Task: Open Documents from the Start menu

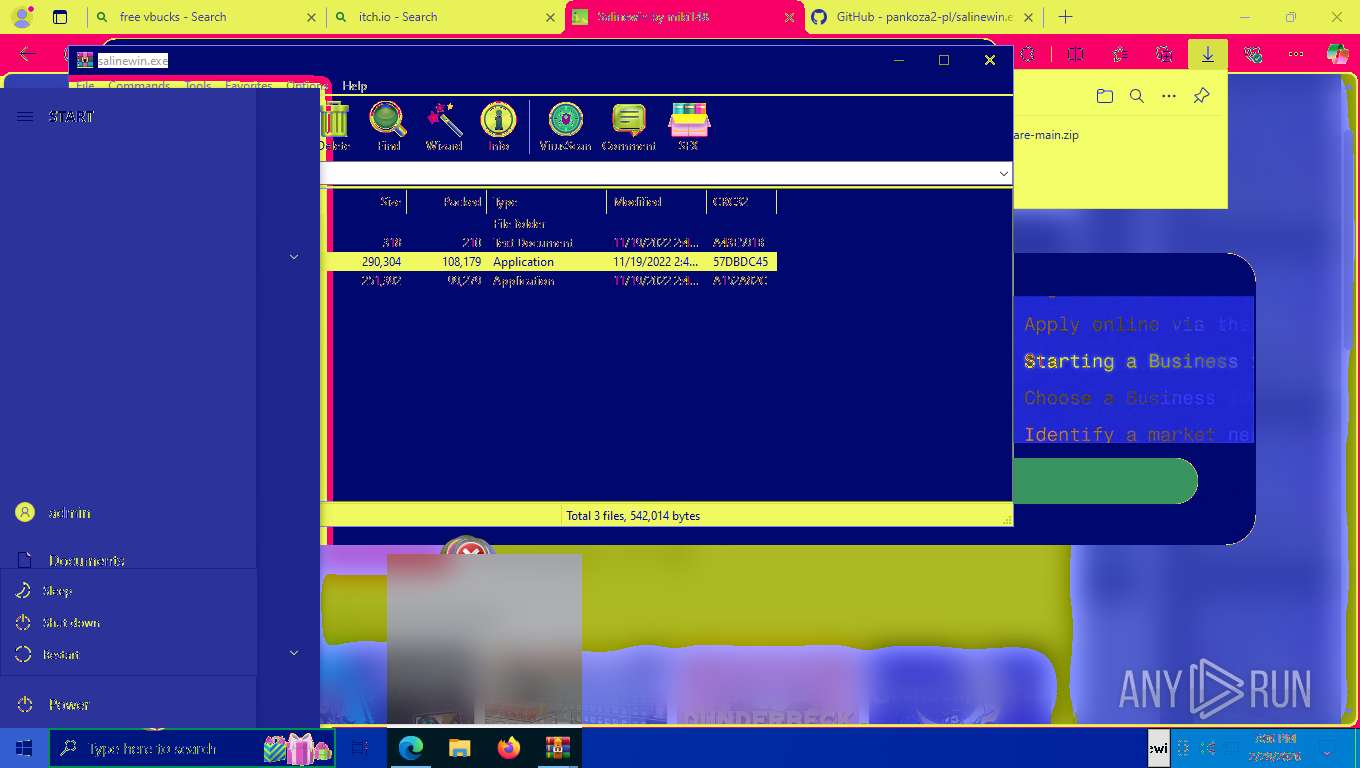Action: pos(128,560)
